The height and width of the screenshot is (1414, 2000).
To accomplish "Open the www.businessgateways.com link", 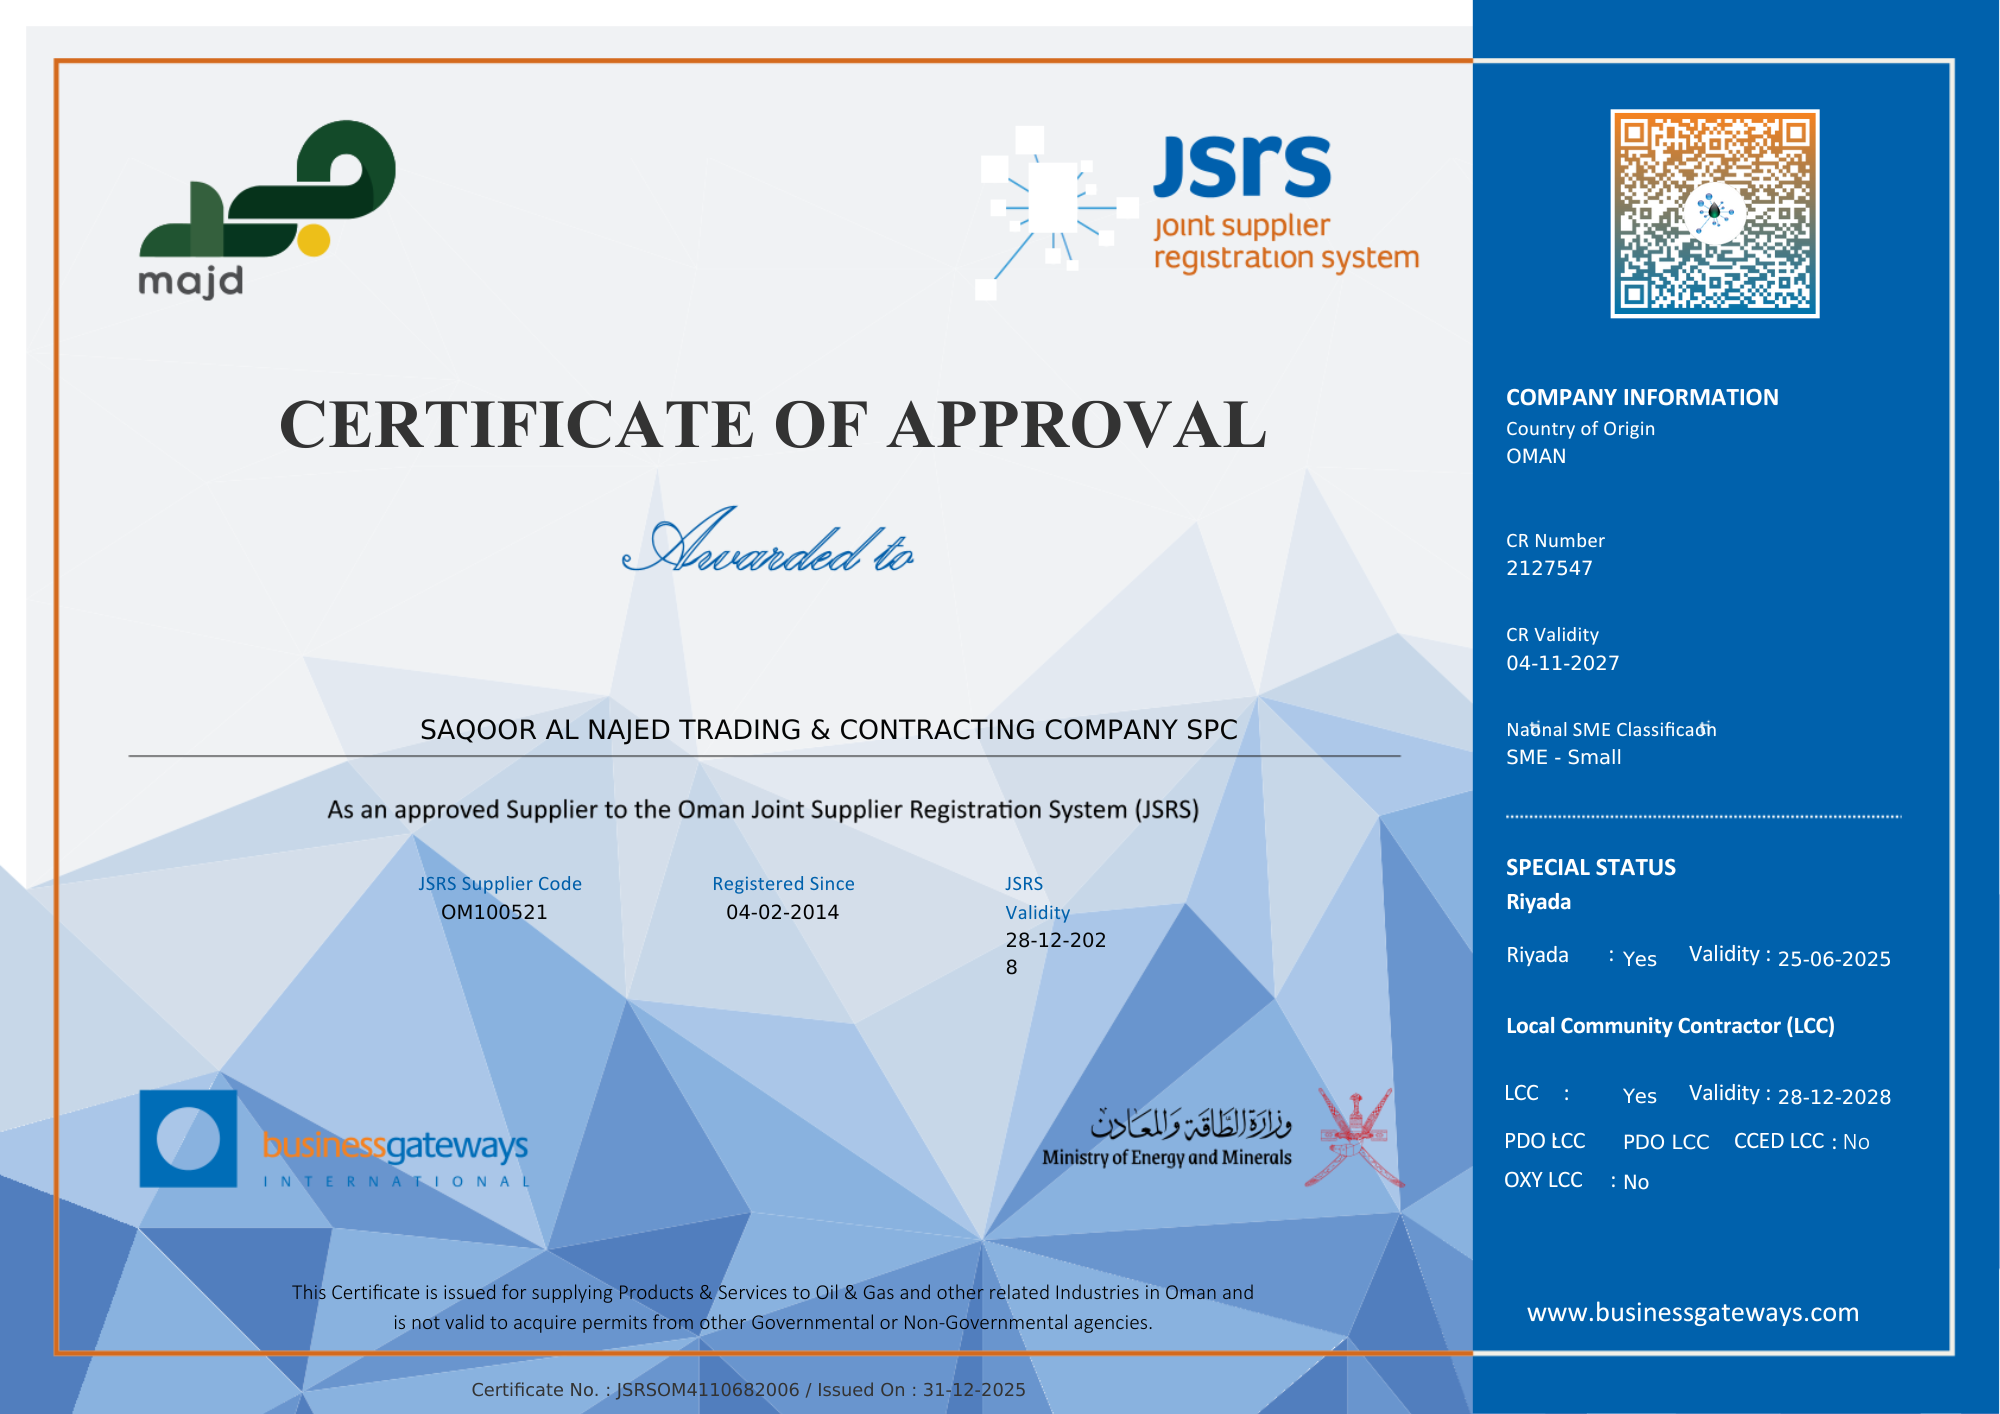I will (x=1692, y=1312).
